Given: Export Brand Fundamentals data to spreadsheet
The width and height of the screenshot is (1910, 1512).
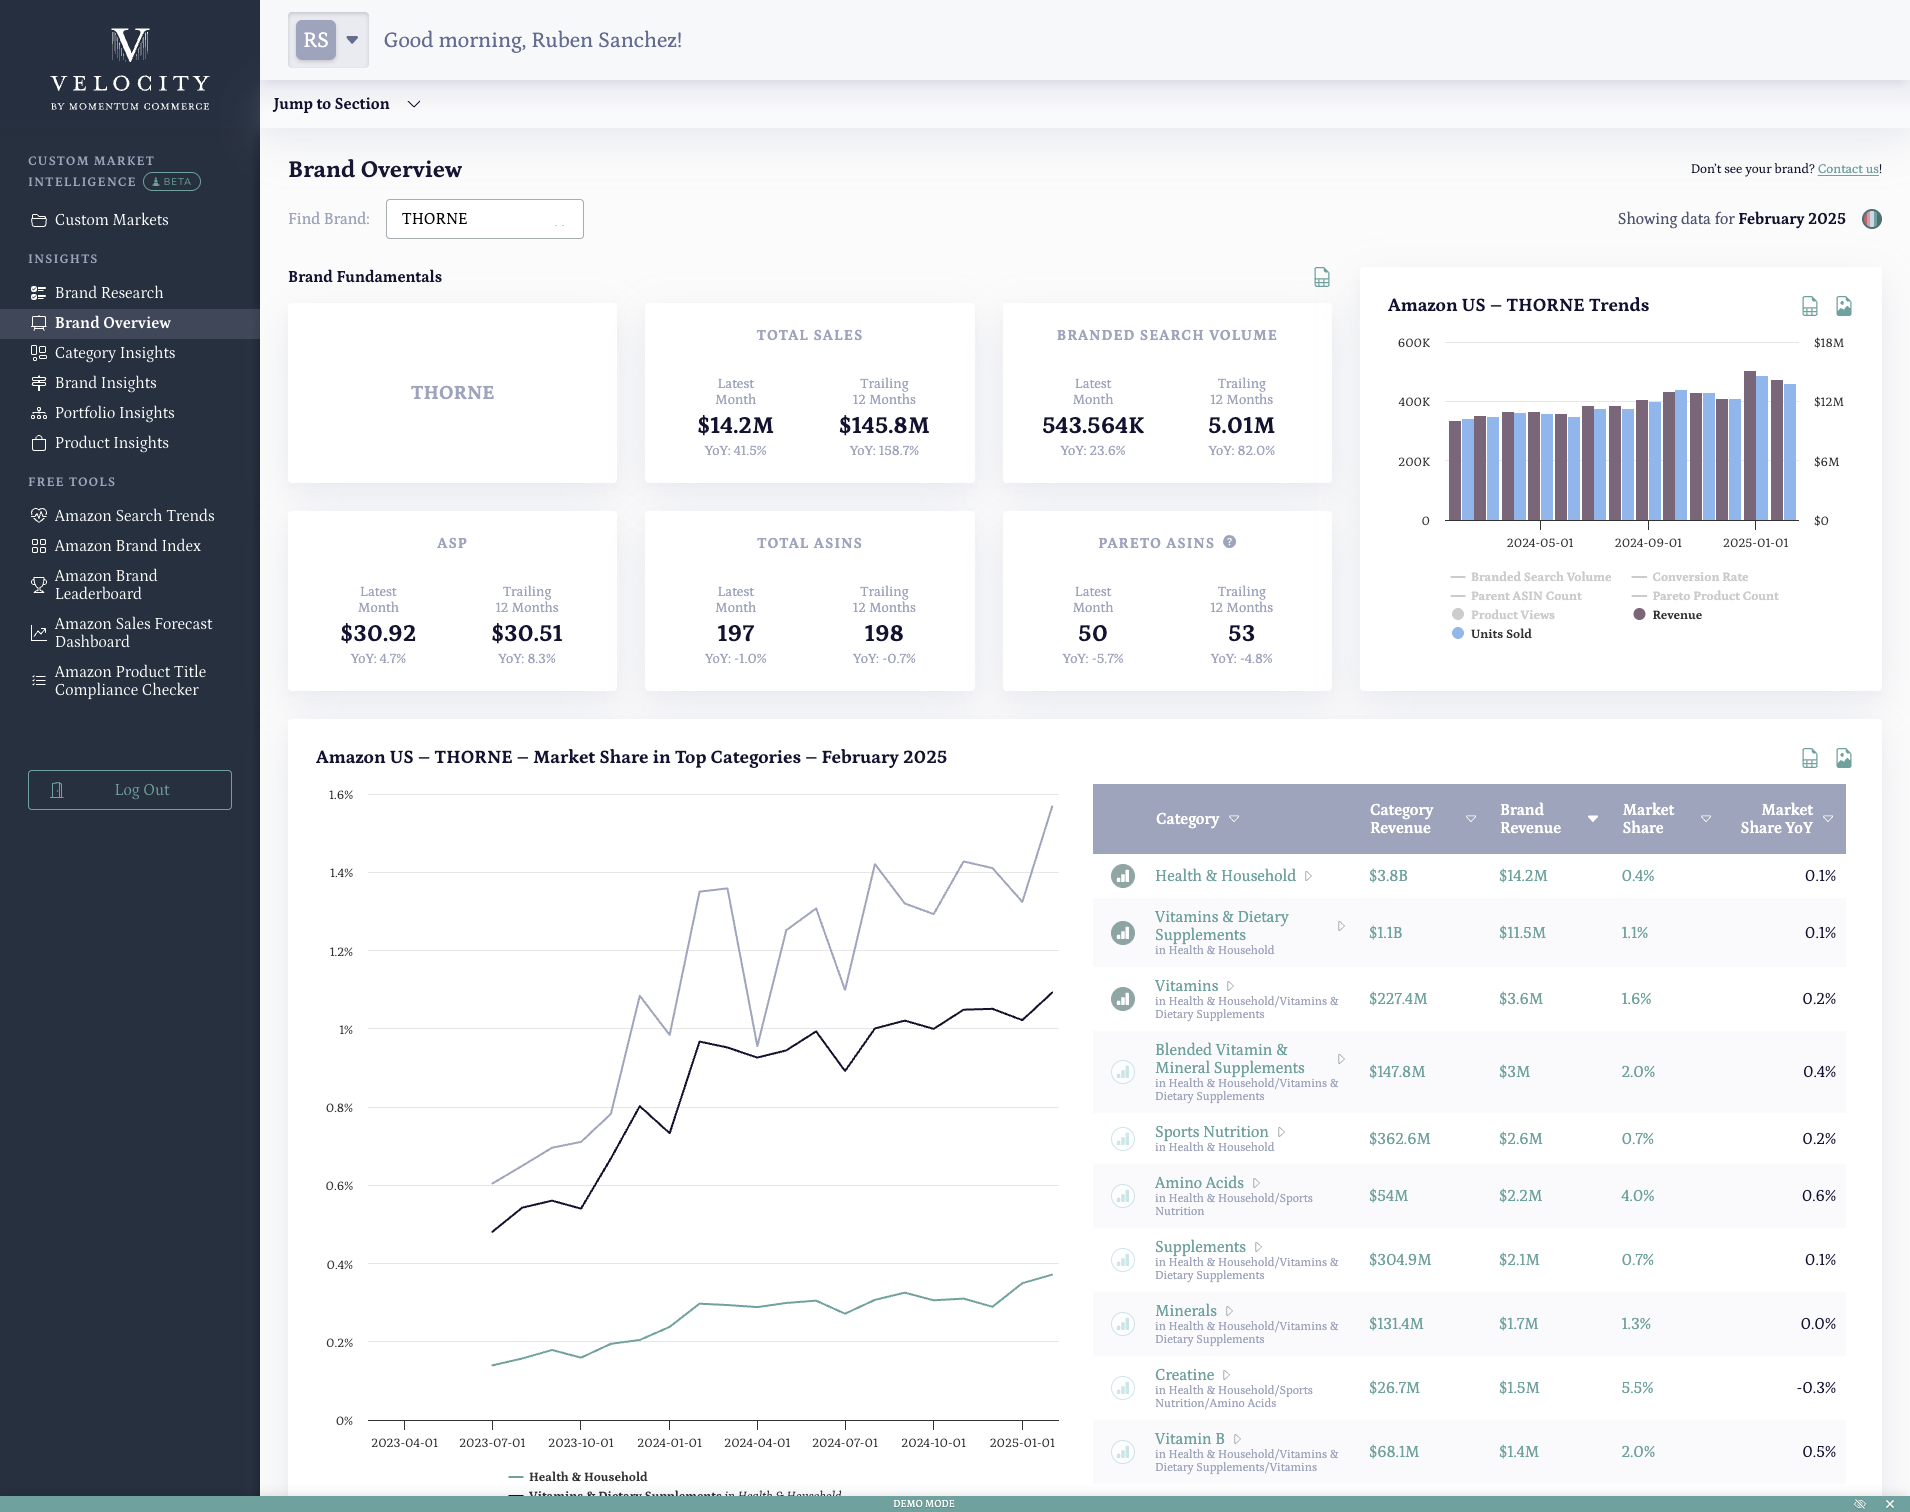Looking at the screenshot, I should (1321, 277).
